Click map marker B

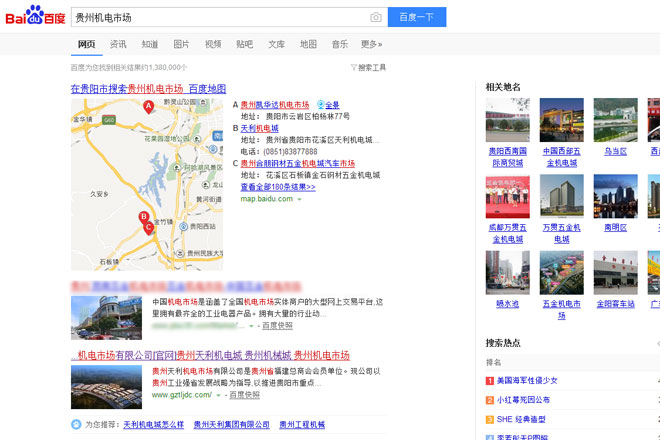point(144,218)
